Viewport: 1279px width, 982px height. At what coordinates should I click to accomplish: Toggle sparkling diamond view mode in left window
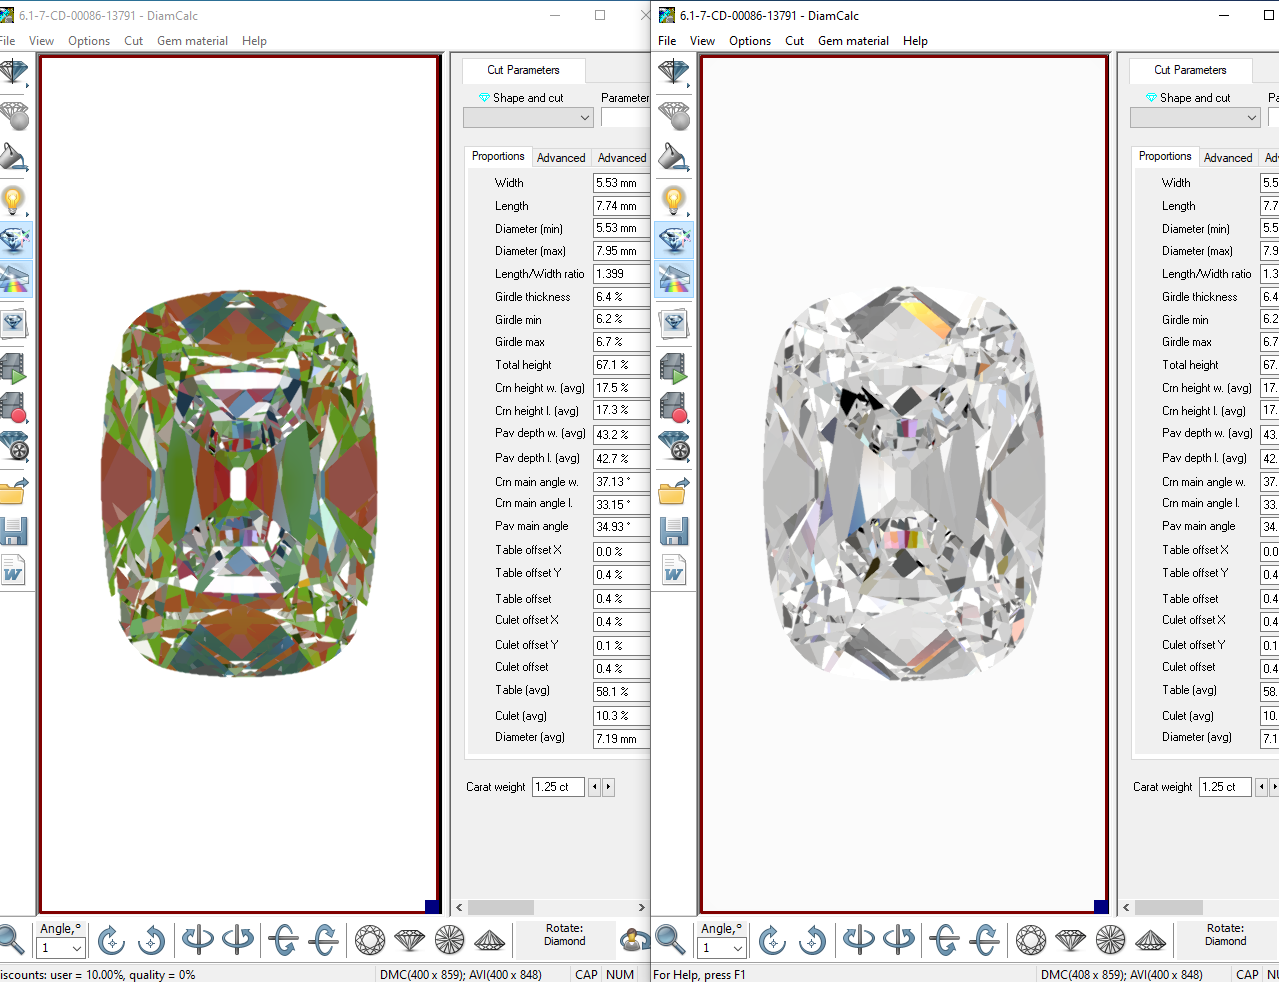(14, 241)
